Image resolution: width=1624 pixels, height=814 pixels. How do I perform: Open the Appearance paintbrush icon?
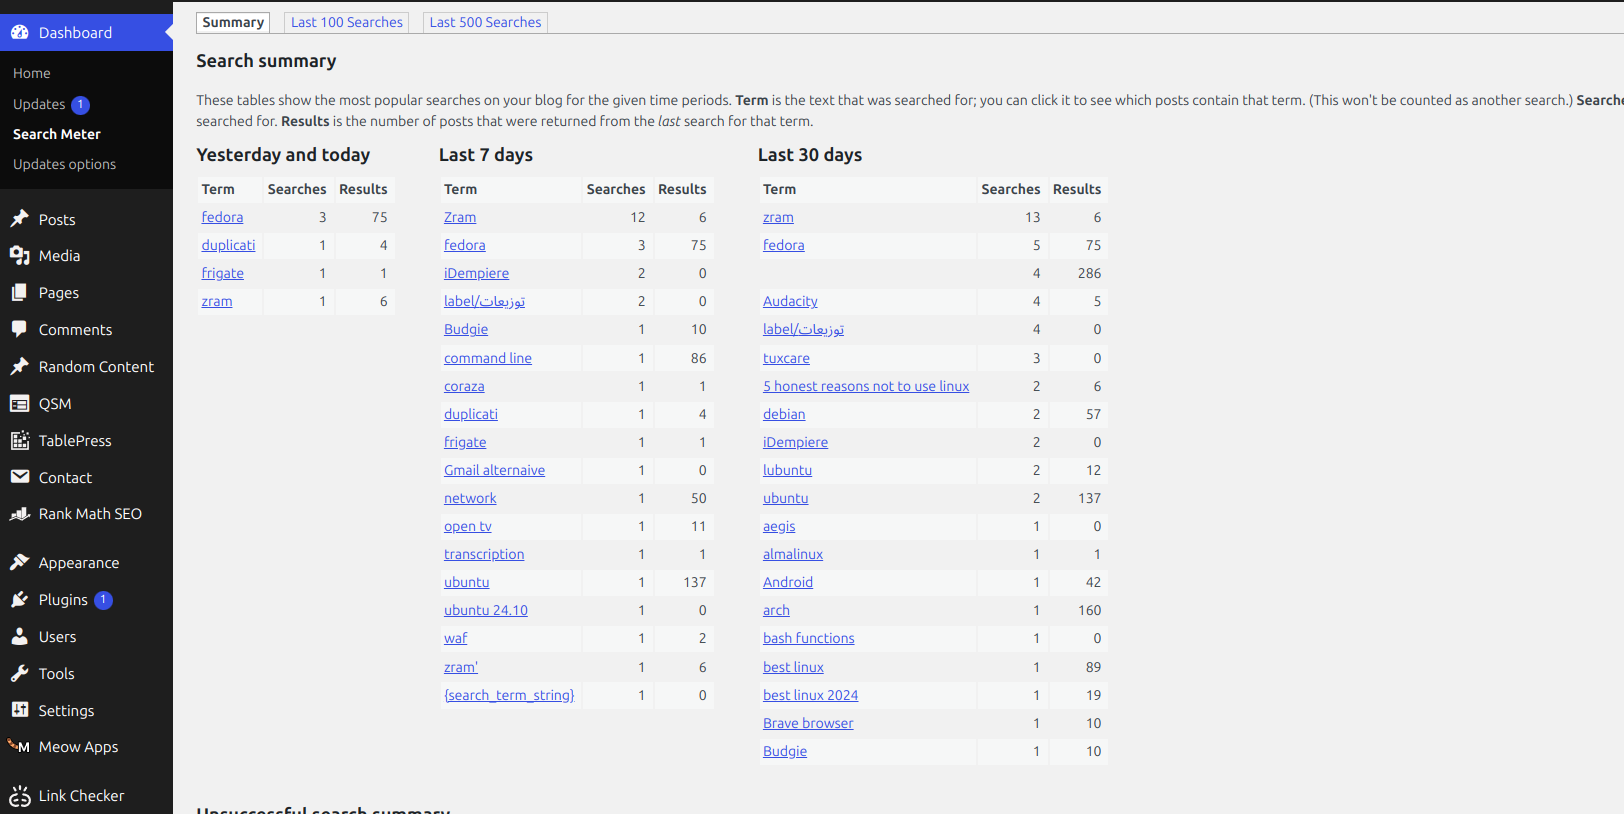[x=20, y=563]
